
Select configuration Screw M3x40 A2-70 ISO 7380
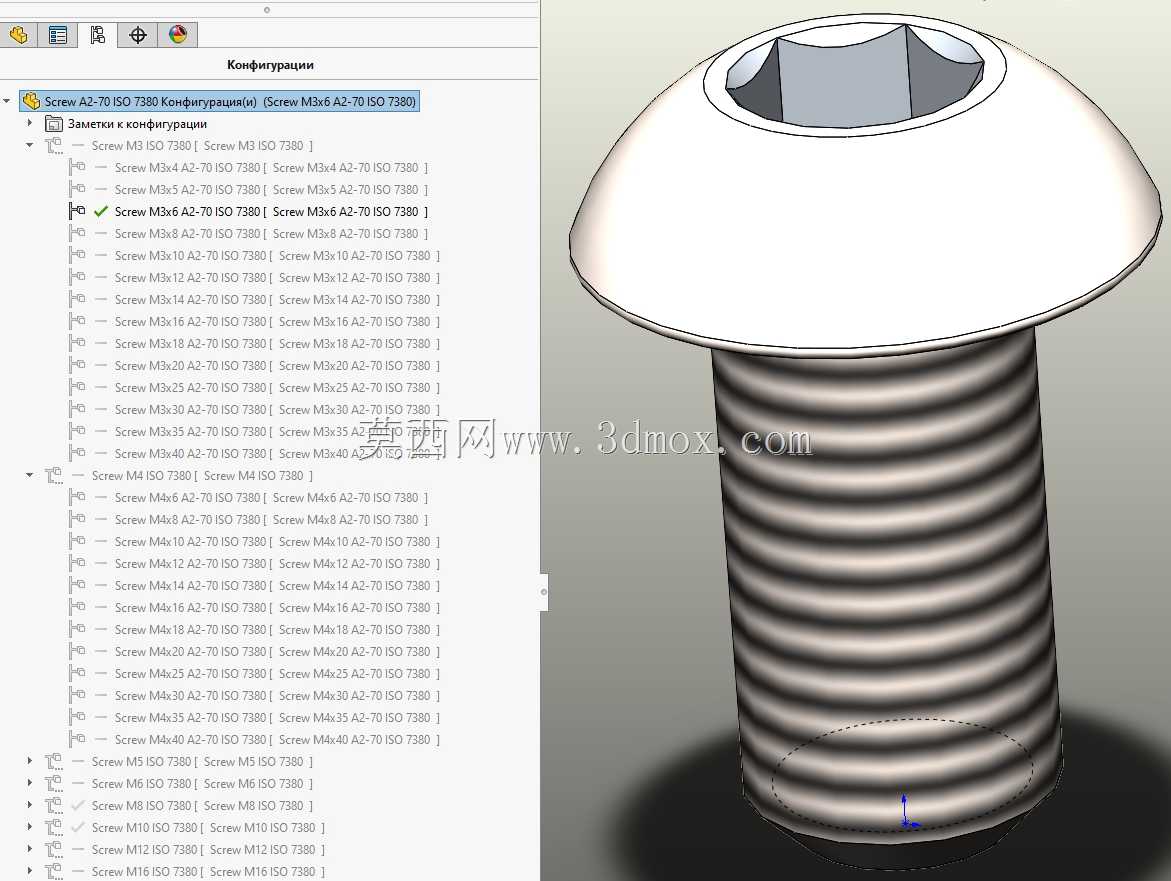coord(277,454)
